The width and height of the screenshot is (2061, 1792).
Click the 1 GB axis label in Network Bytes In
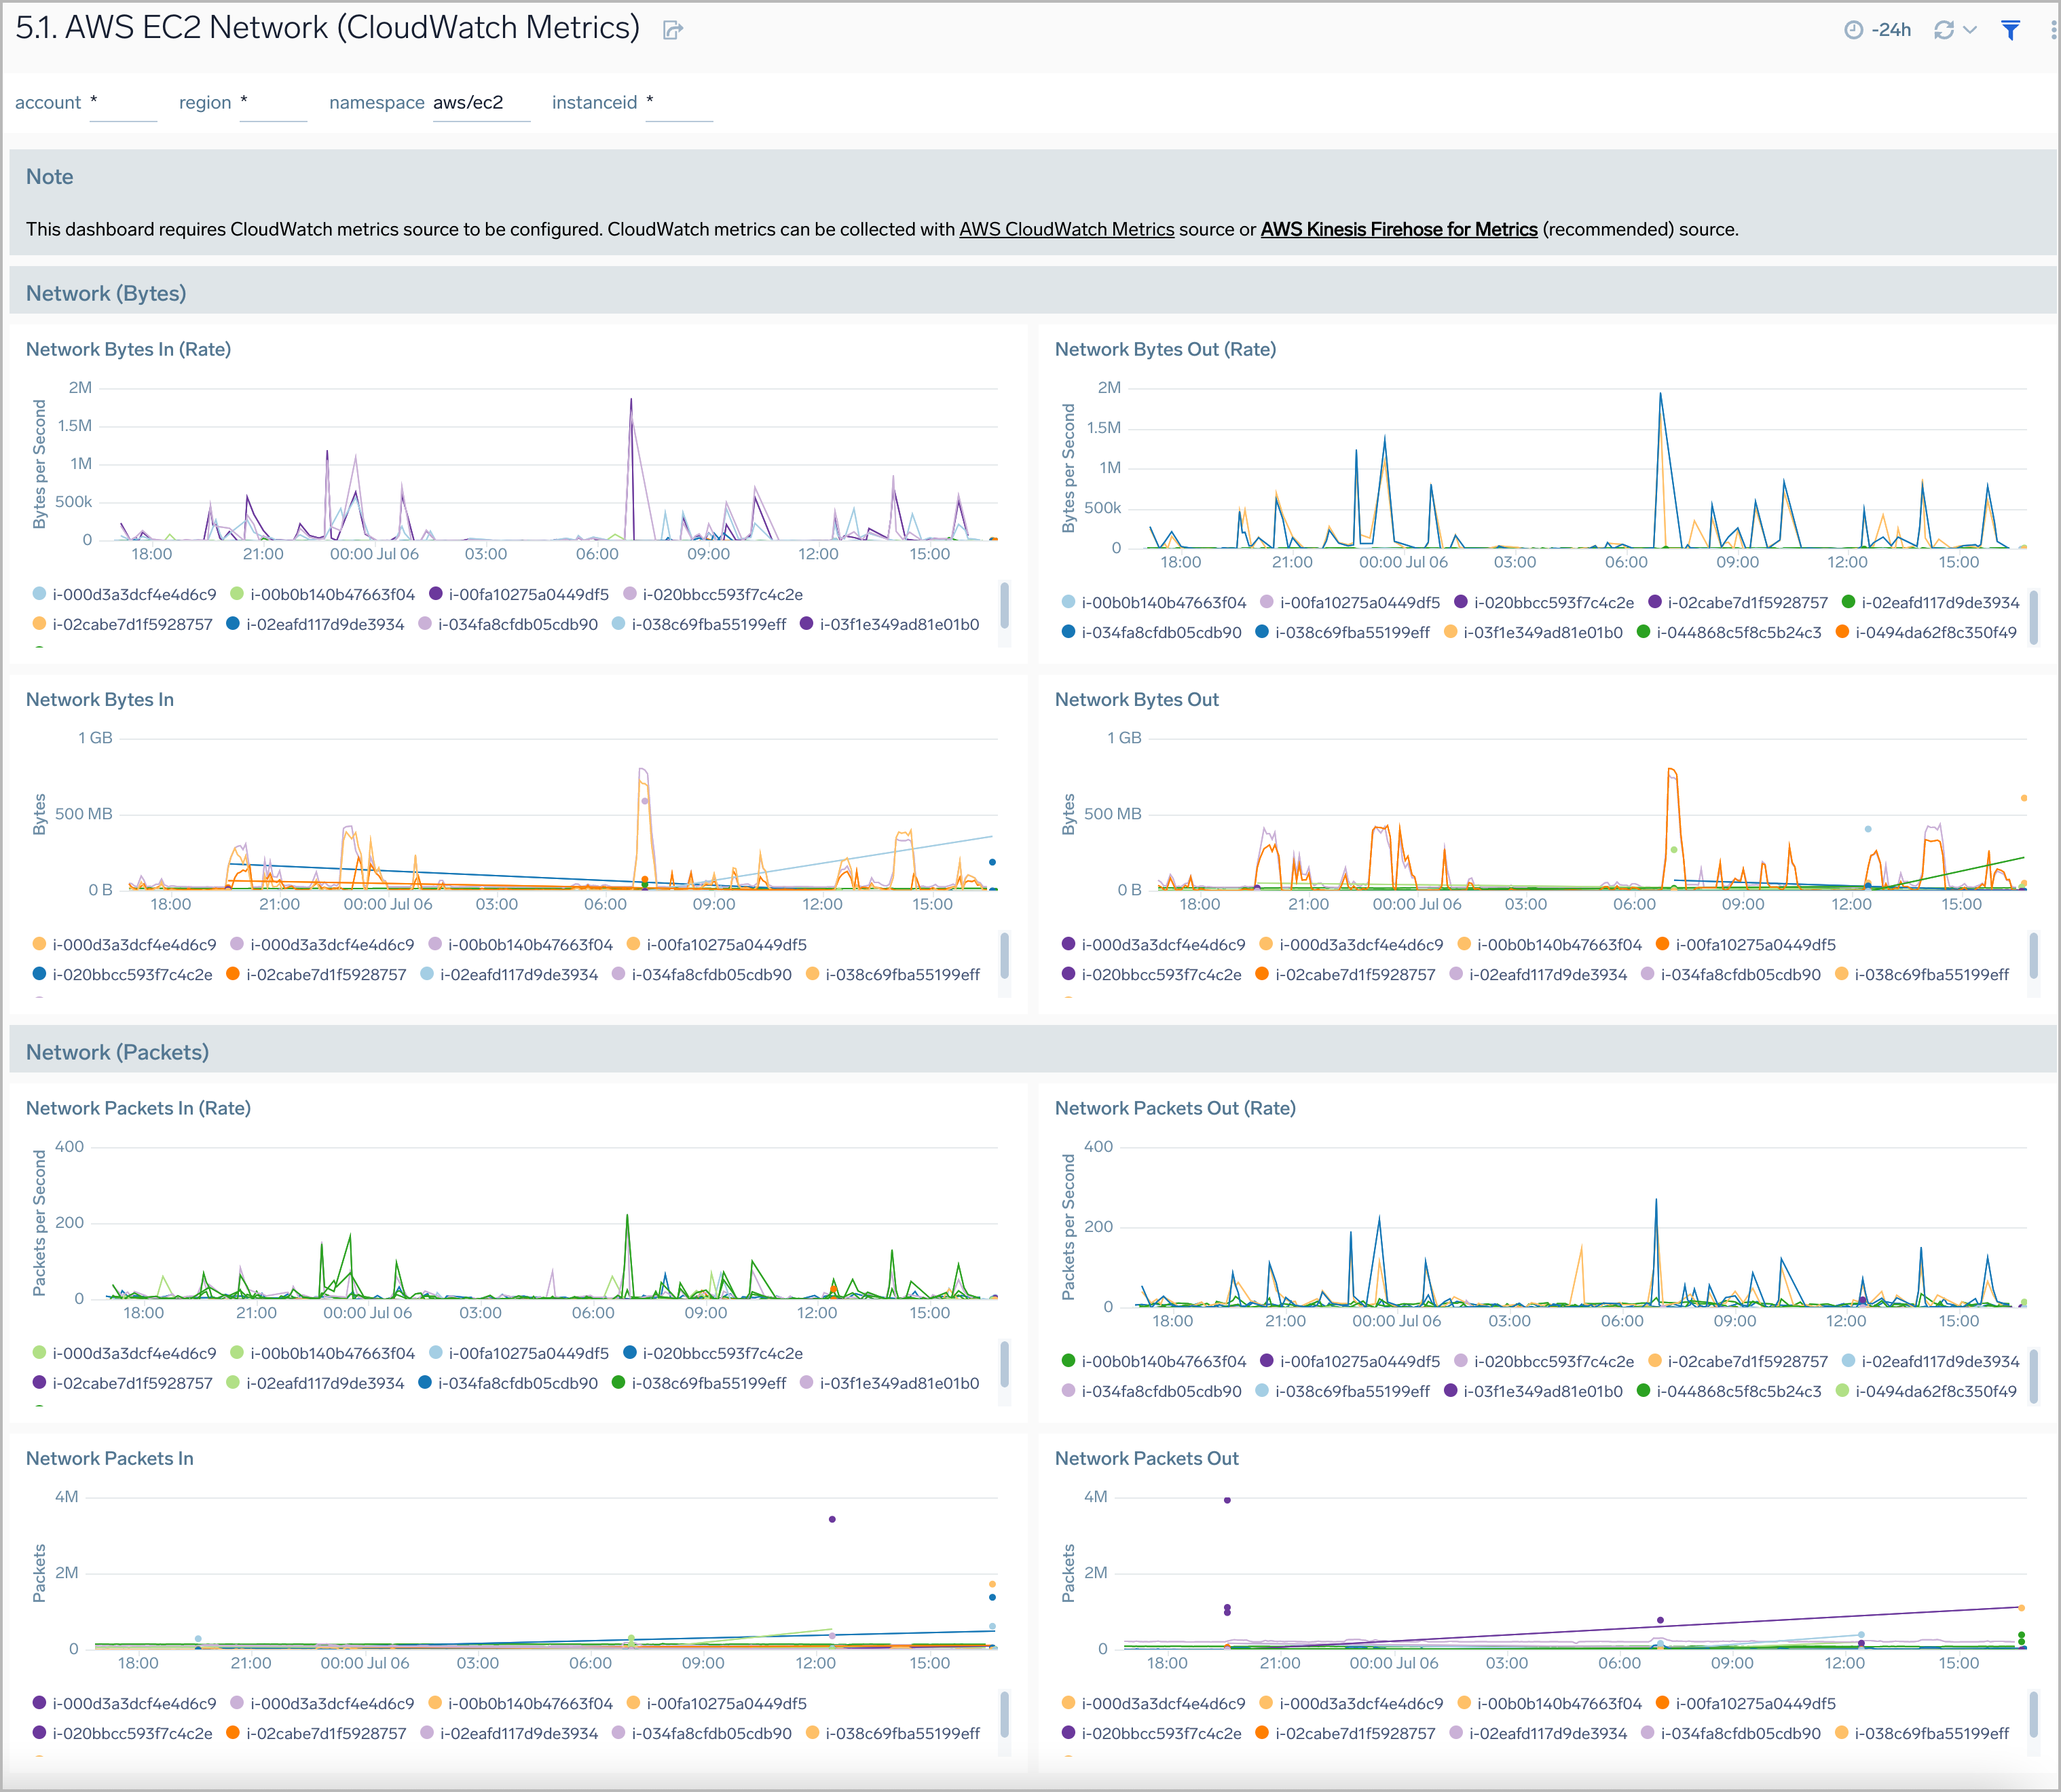coord(95,738)
